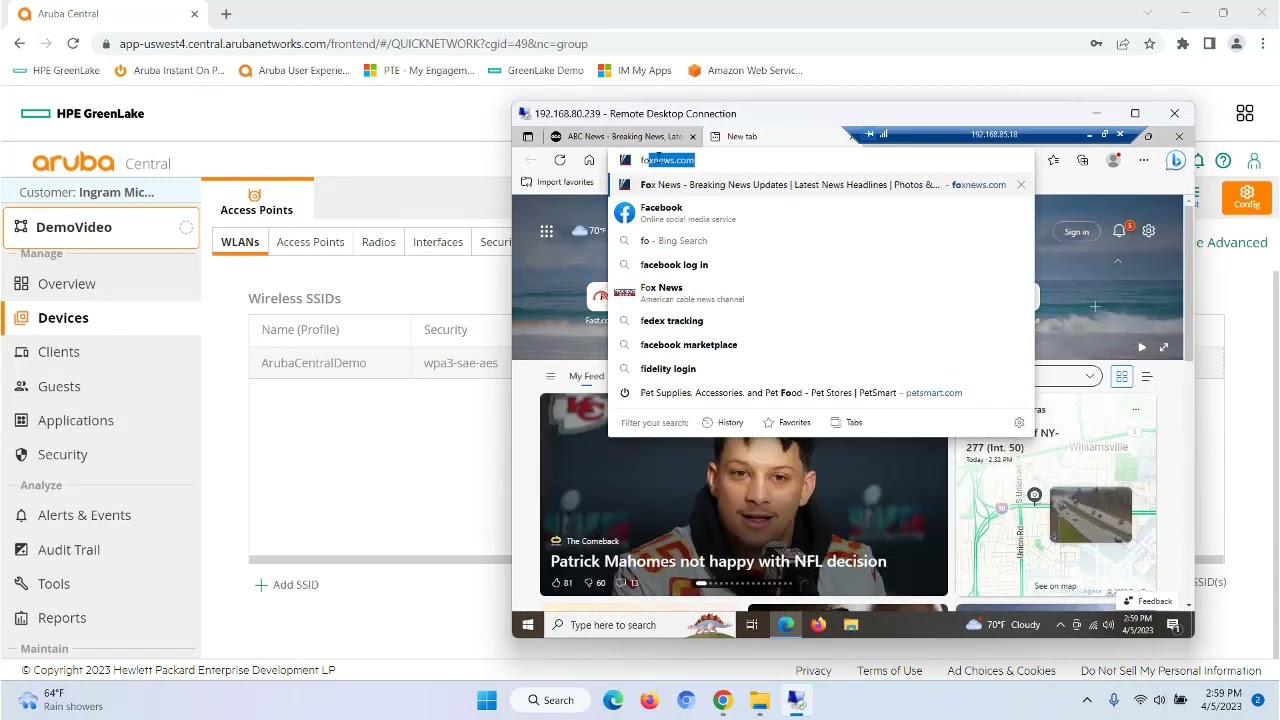Bookmark this page with Chrome's star icon

tap(1150, 44)
